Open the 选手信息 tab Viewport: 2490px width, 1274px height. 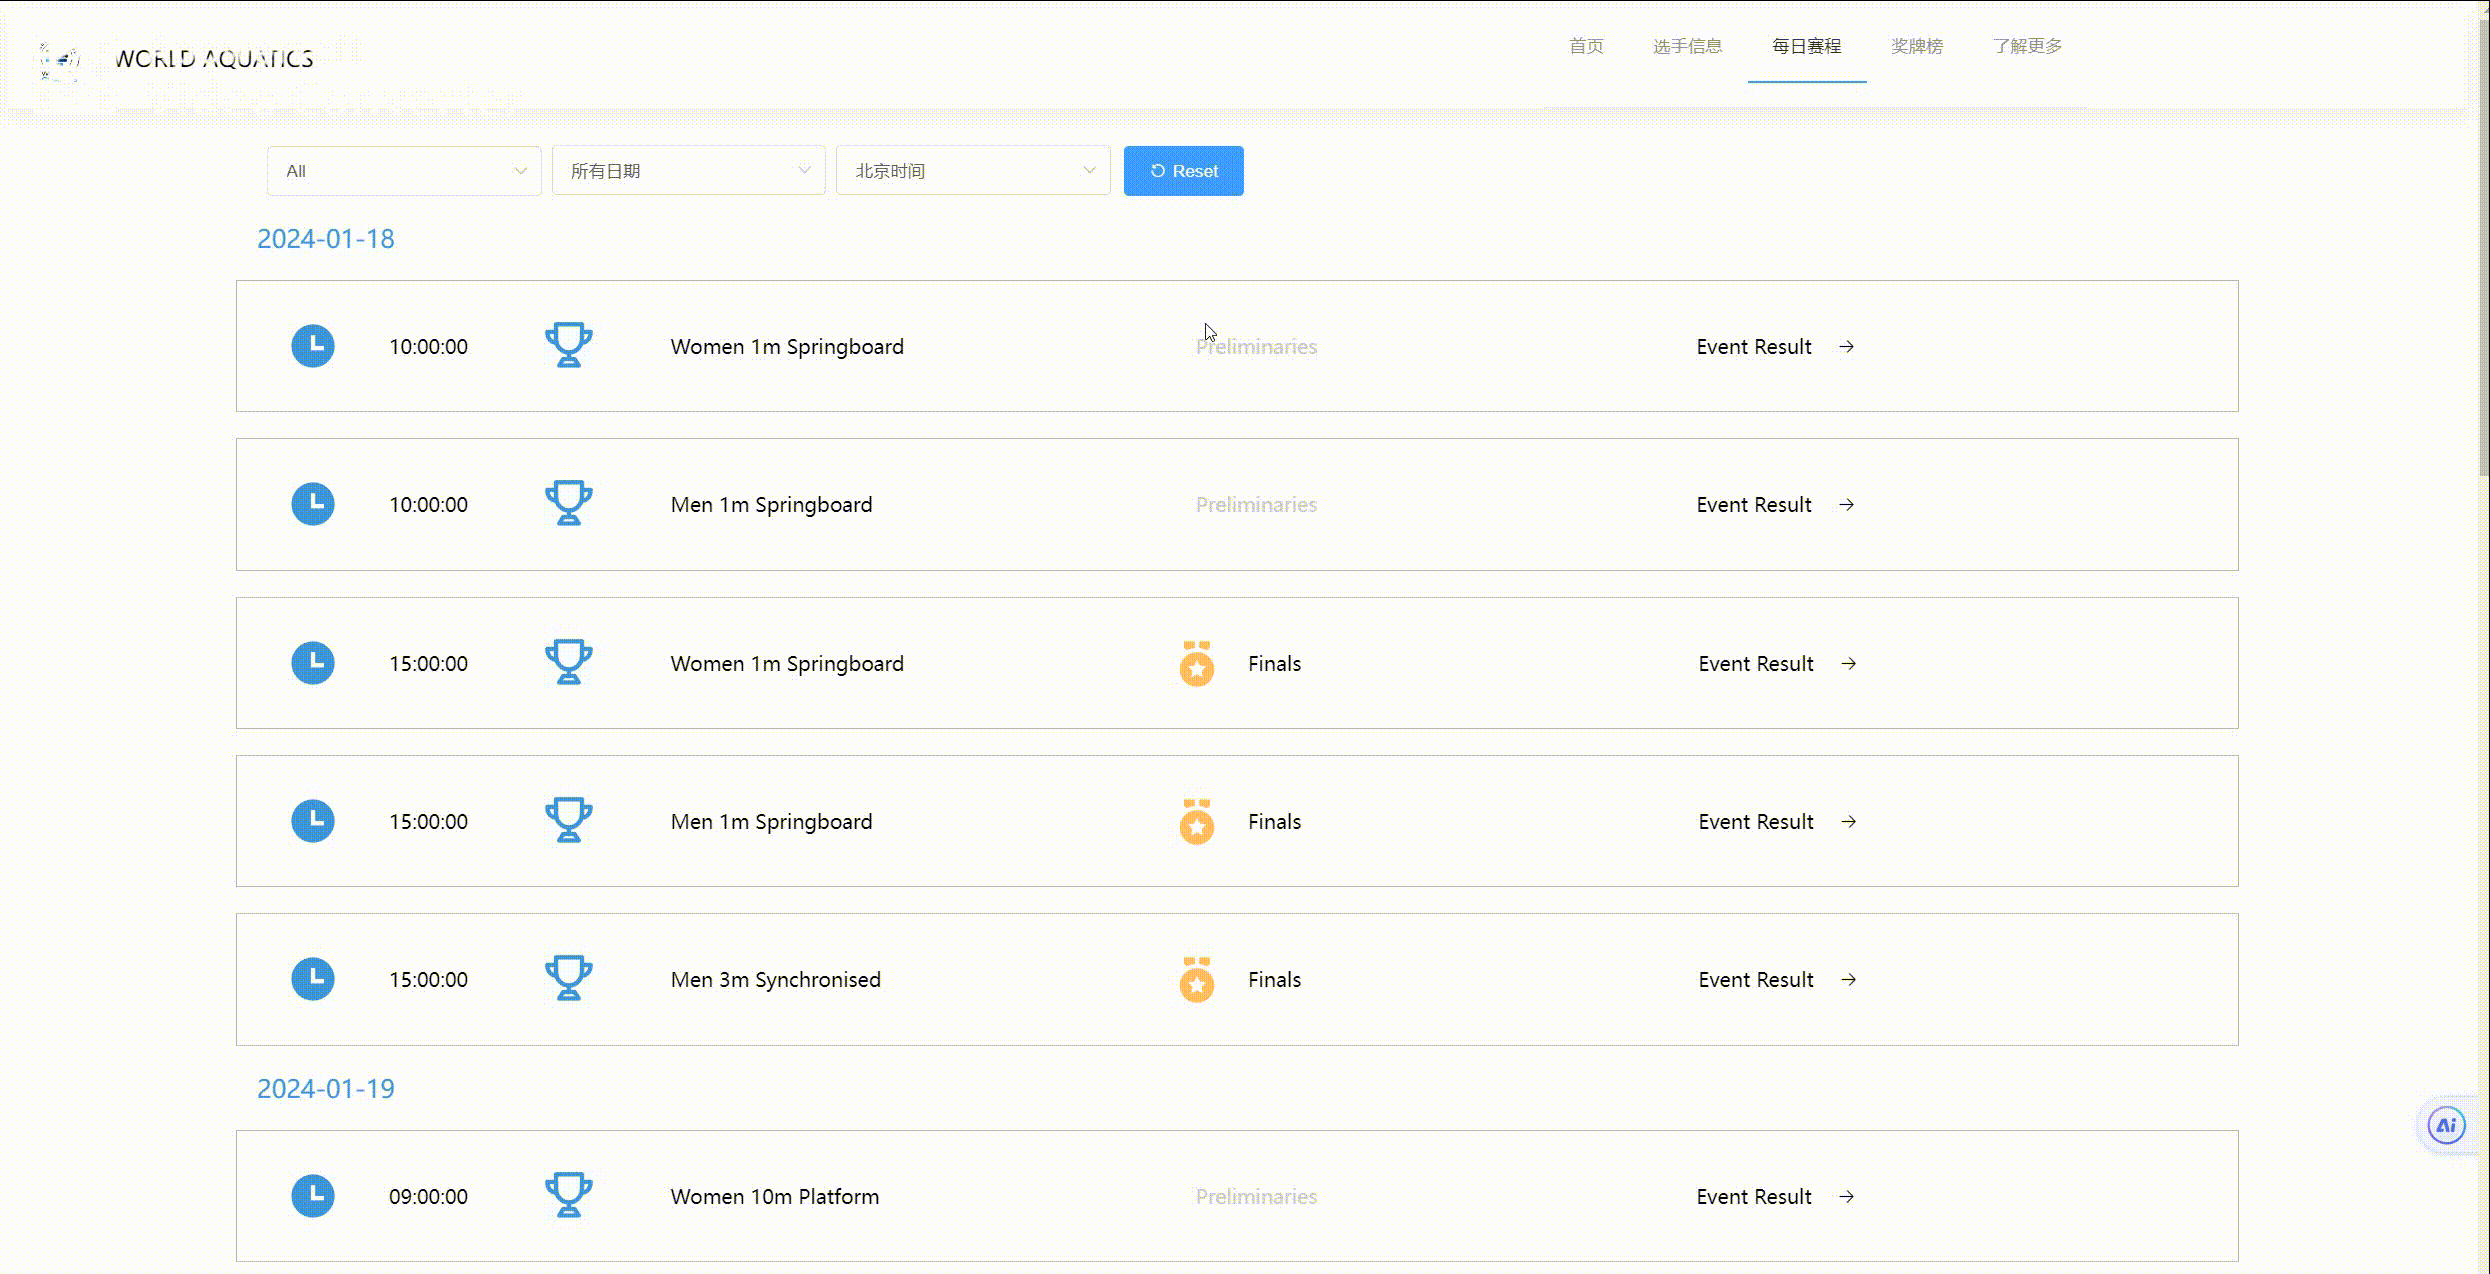coord(1687,46)
